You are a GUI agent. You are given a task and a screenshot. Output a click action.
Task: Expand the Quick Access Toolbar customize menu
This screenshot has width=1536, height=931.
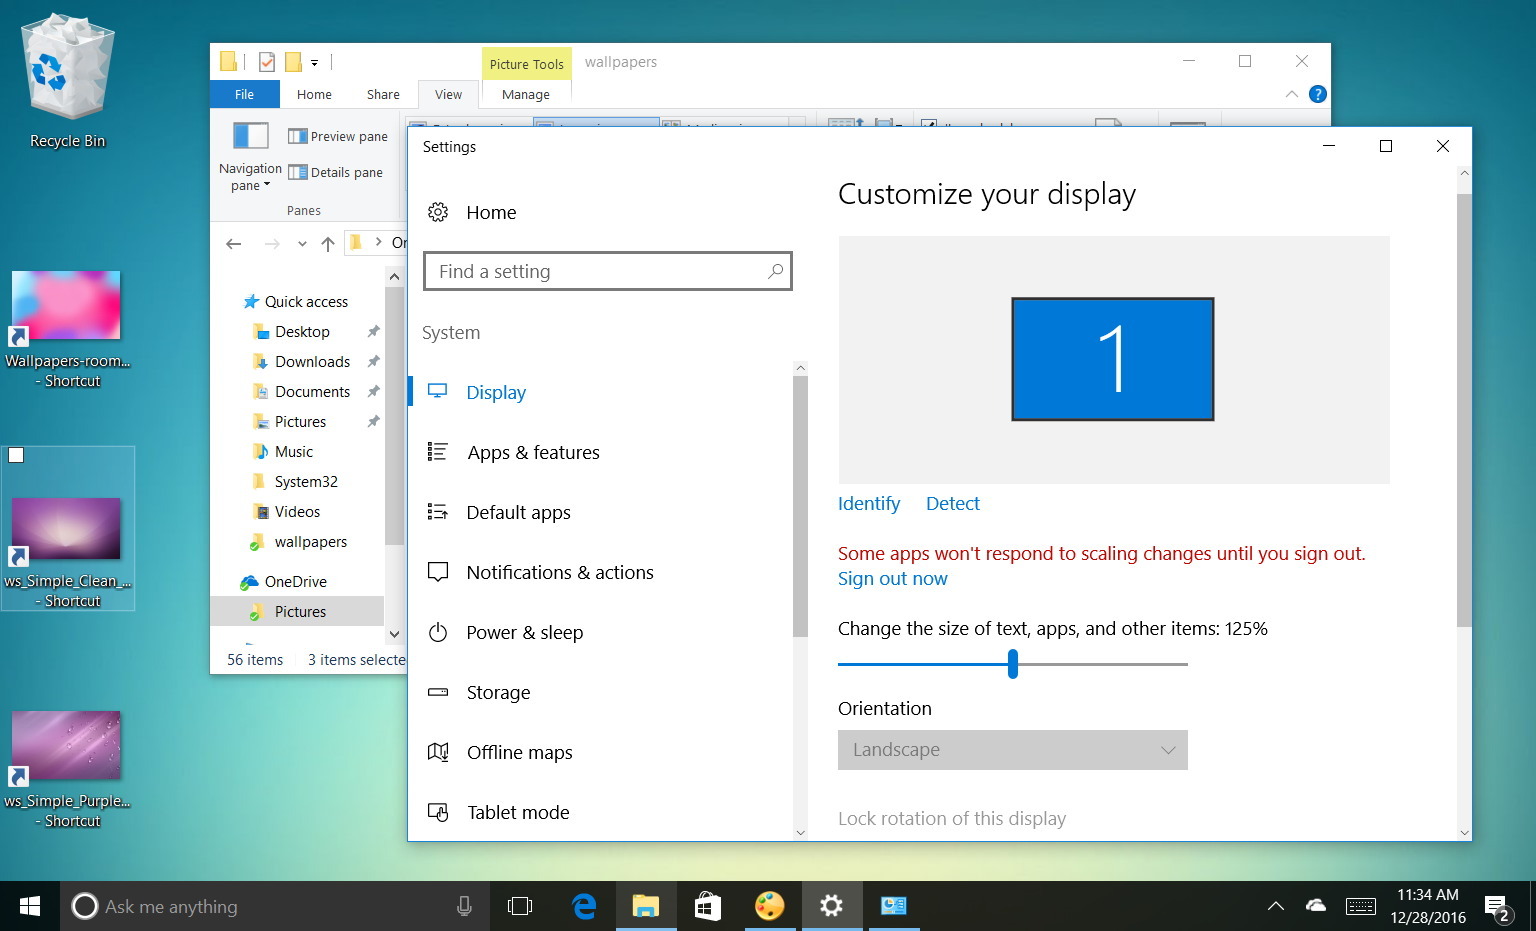coord(313,62)
